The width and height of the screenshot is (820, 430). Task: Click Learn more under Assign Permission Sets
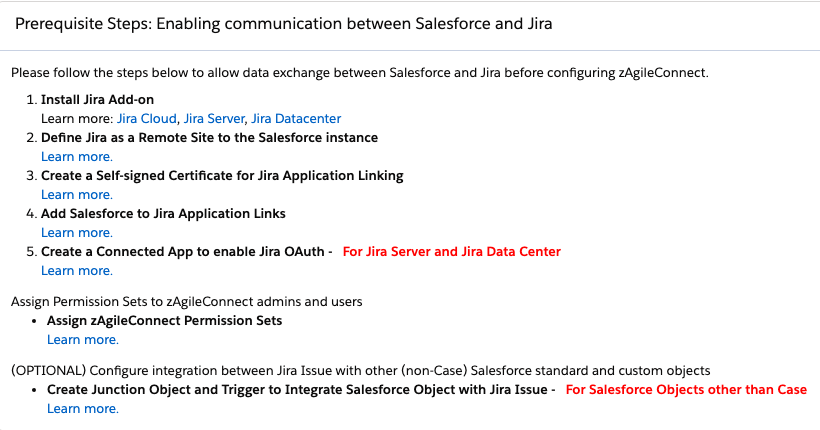coord(83,339)
